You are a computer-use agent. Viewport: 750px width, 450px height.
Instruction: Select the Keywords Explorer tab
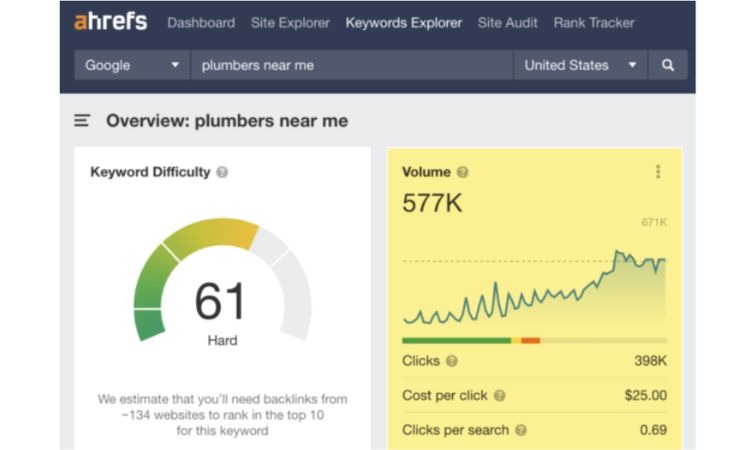pos(404,23)
